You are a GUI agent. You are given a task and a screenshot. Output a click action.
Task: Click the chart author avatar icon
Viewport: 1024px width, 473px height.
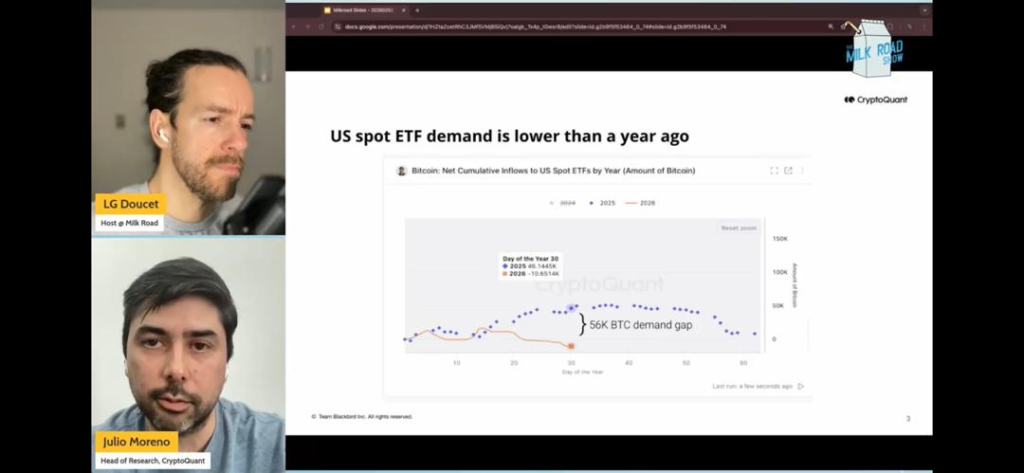click(x=402, y=171)
